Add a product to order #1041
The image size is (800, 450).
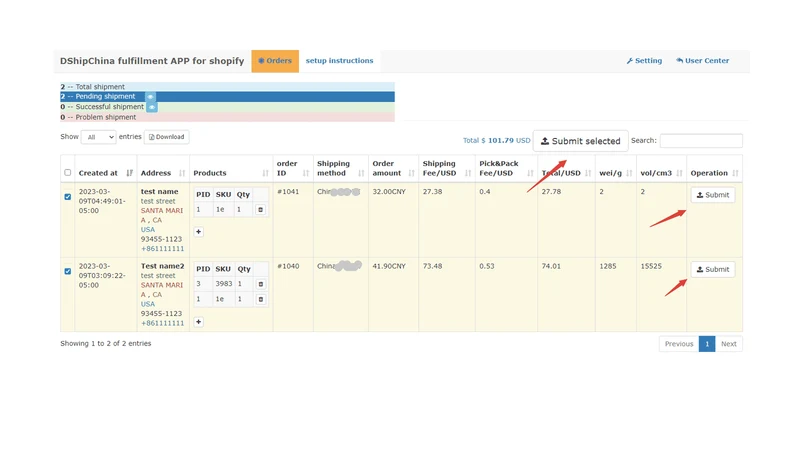198,232
